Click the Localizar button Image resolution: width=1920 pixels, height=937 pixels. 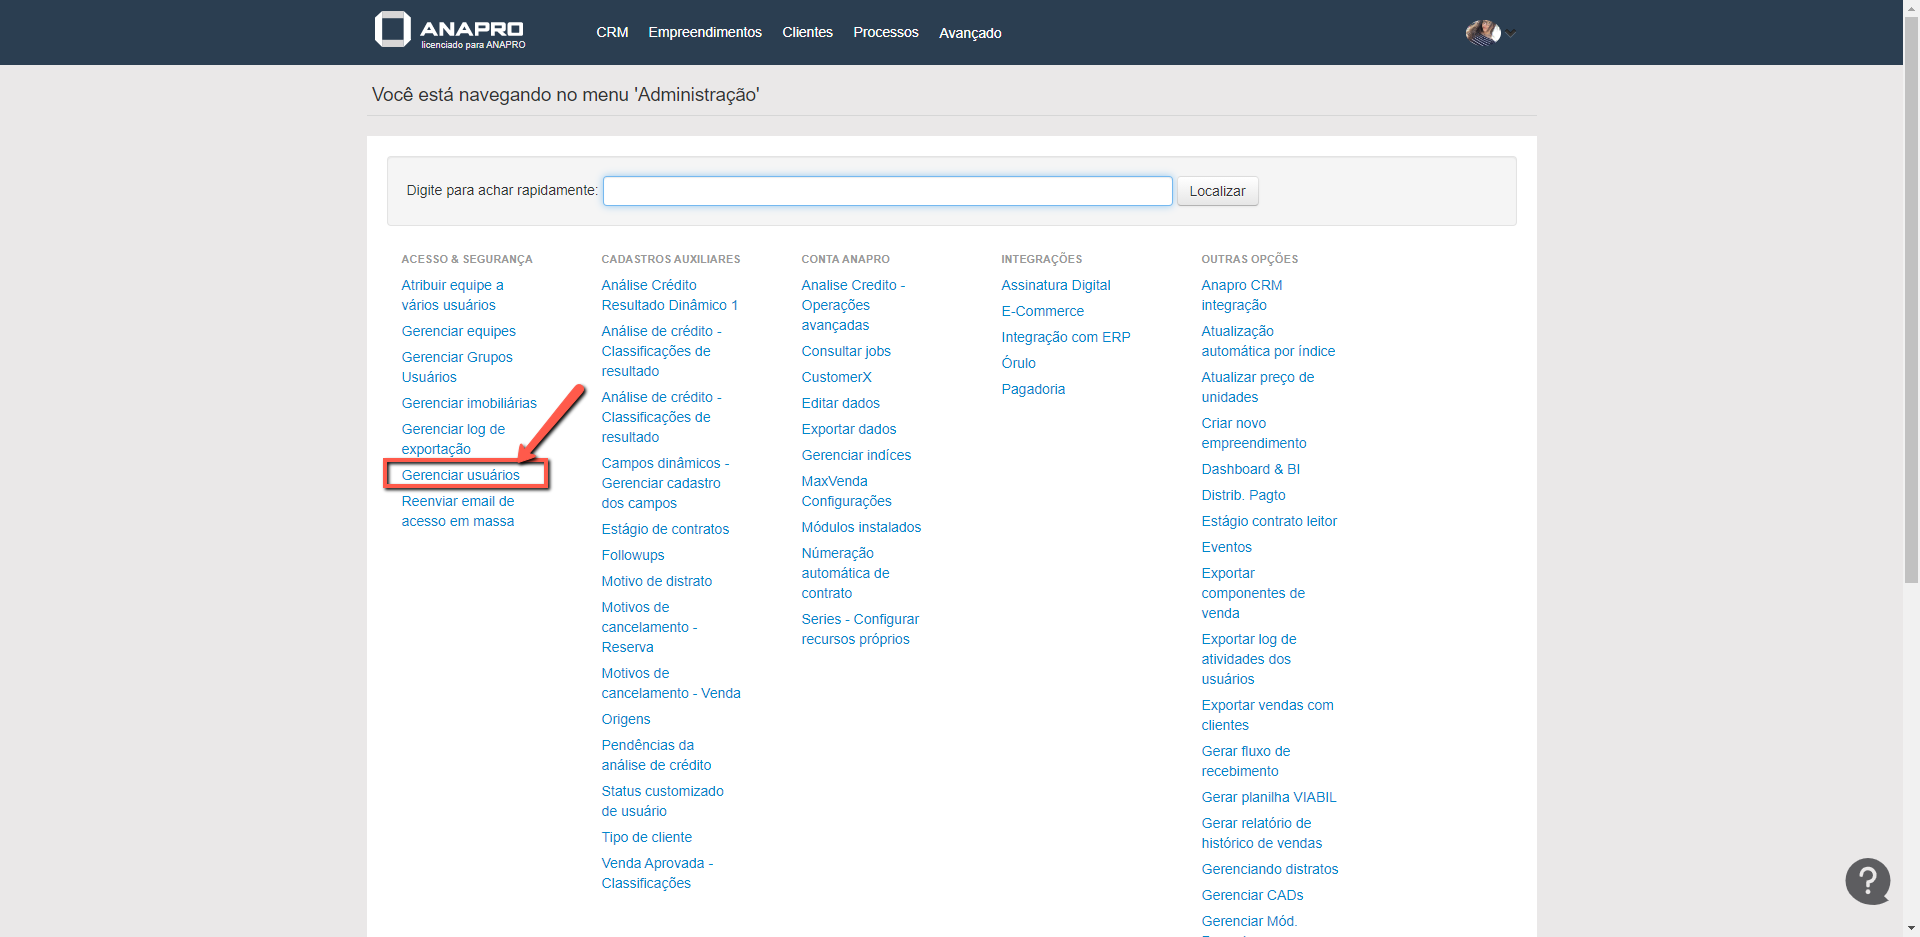coord(1216,191)
